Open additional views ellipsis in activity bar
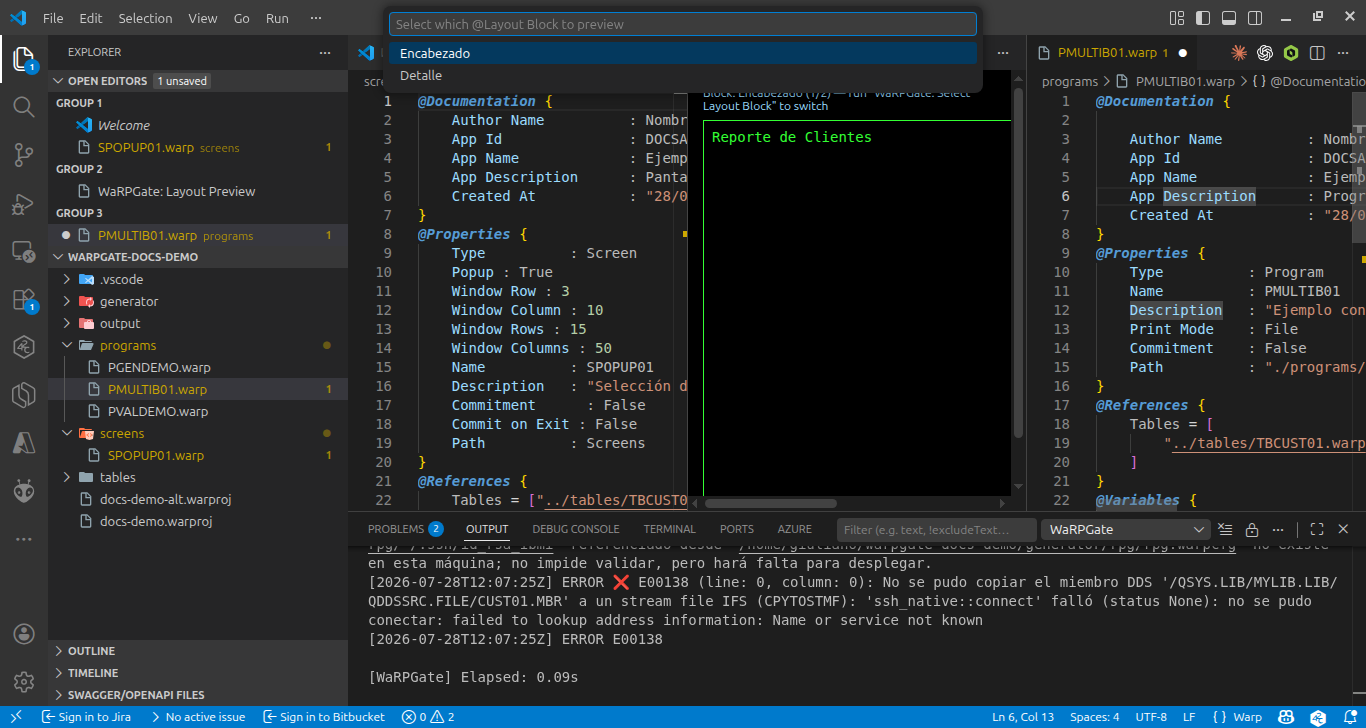 tap(24, 539)
